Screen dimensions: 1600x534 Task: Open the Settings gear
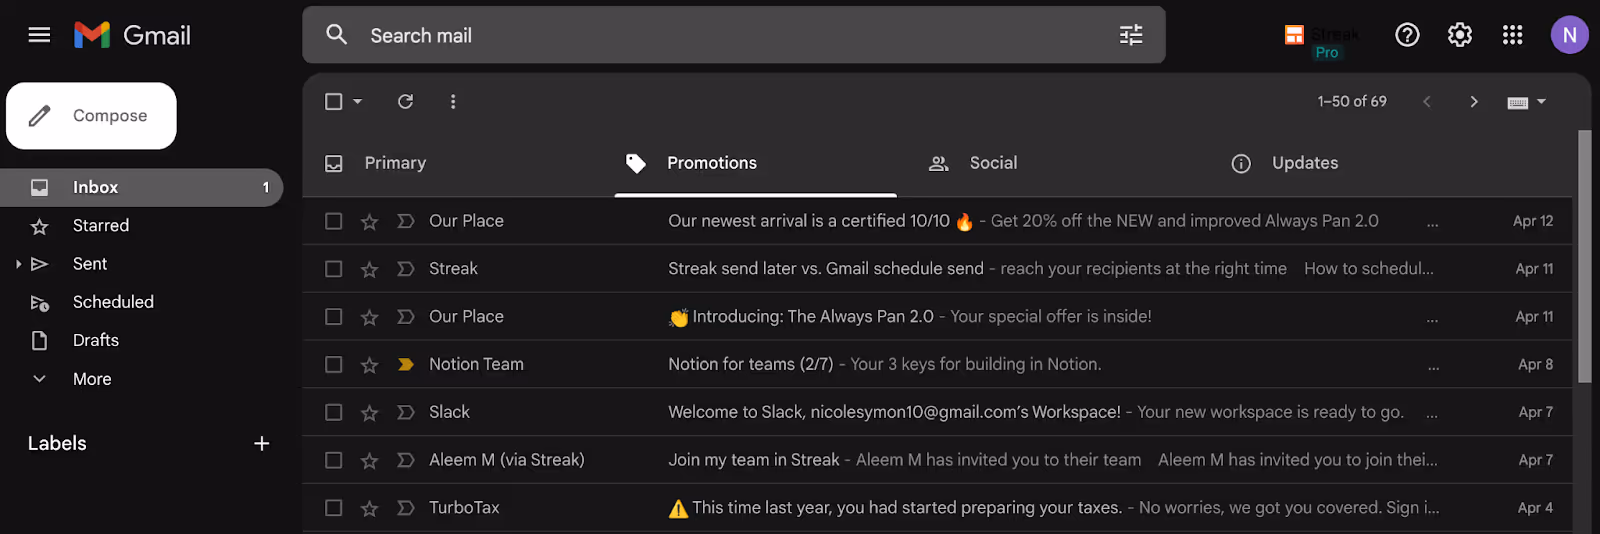click(x=1460, y=35)
